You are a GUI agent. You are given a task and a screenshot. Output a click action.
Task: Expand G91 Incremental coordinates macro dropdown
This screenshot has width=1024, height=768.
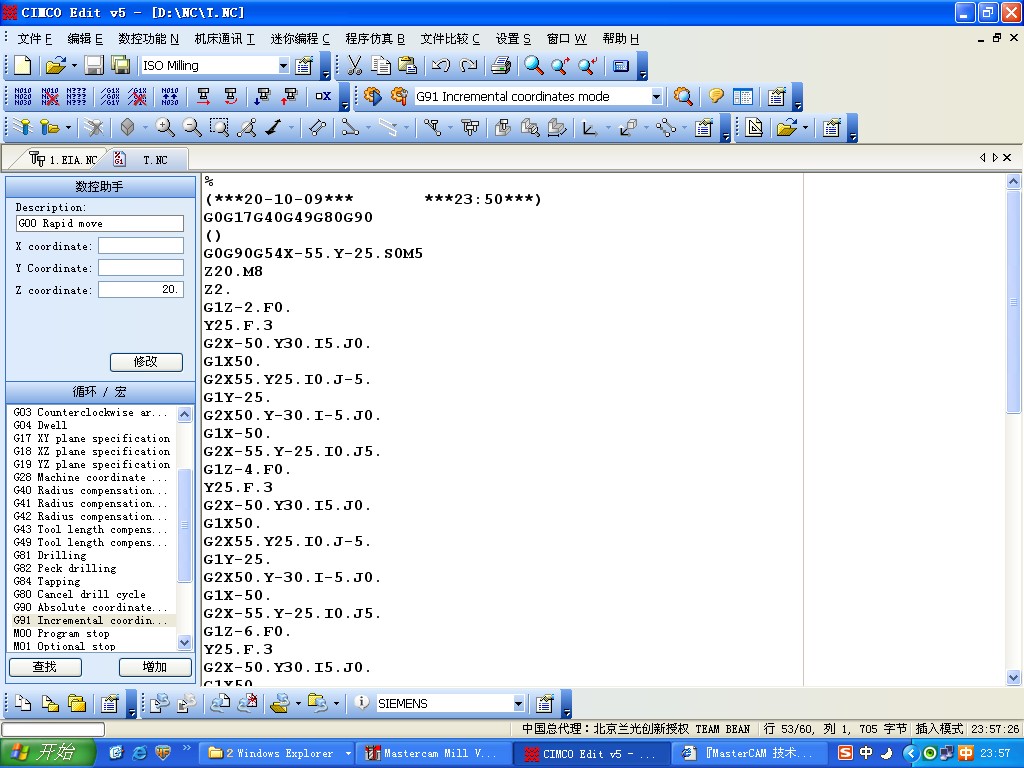(x=656, y=97)
